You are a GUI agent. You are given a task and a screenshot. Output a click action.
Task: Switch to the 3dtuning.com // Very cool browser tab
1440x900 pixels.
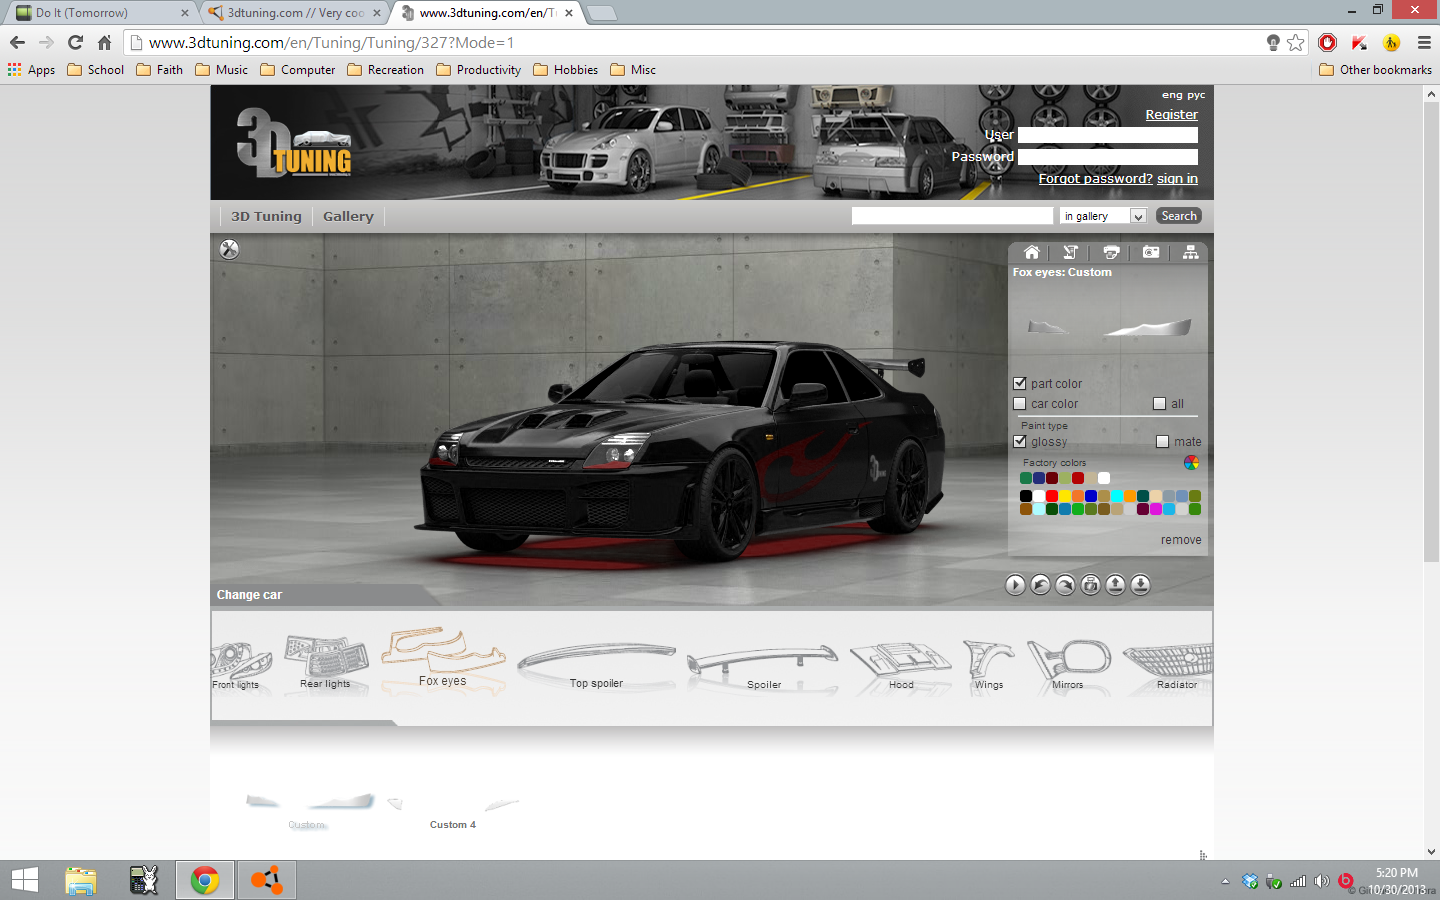pos(295,13)
